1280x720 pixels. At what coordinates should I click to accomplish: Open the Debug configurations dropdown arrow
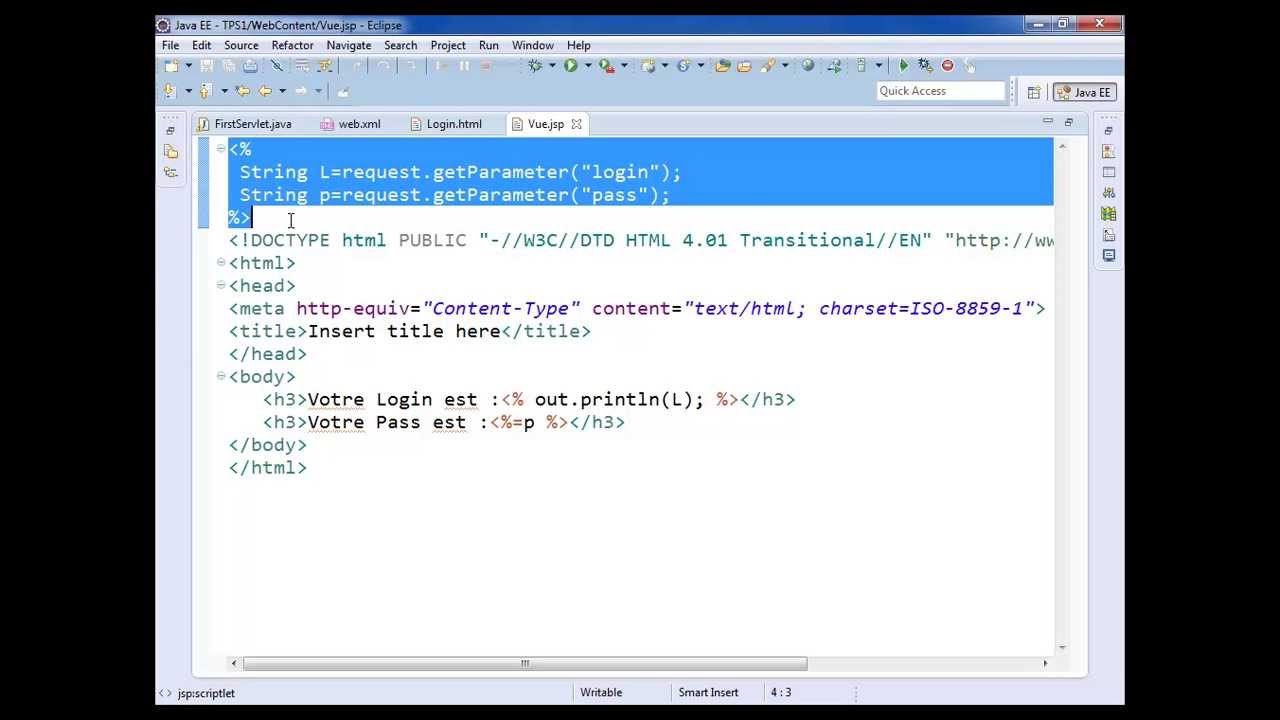point(552,66)
